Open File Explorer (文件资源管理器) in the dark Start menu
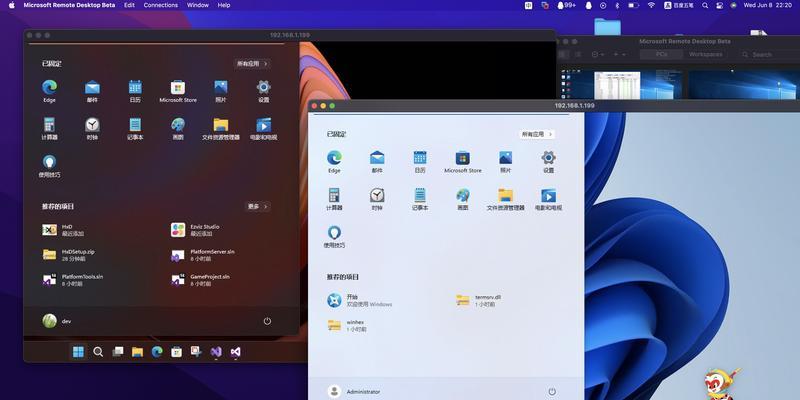The image size is (800, 400). 221,129
